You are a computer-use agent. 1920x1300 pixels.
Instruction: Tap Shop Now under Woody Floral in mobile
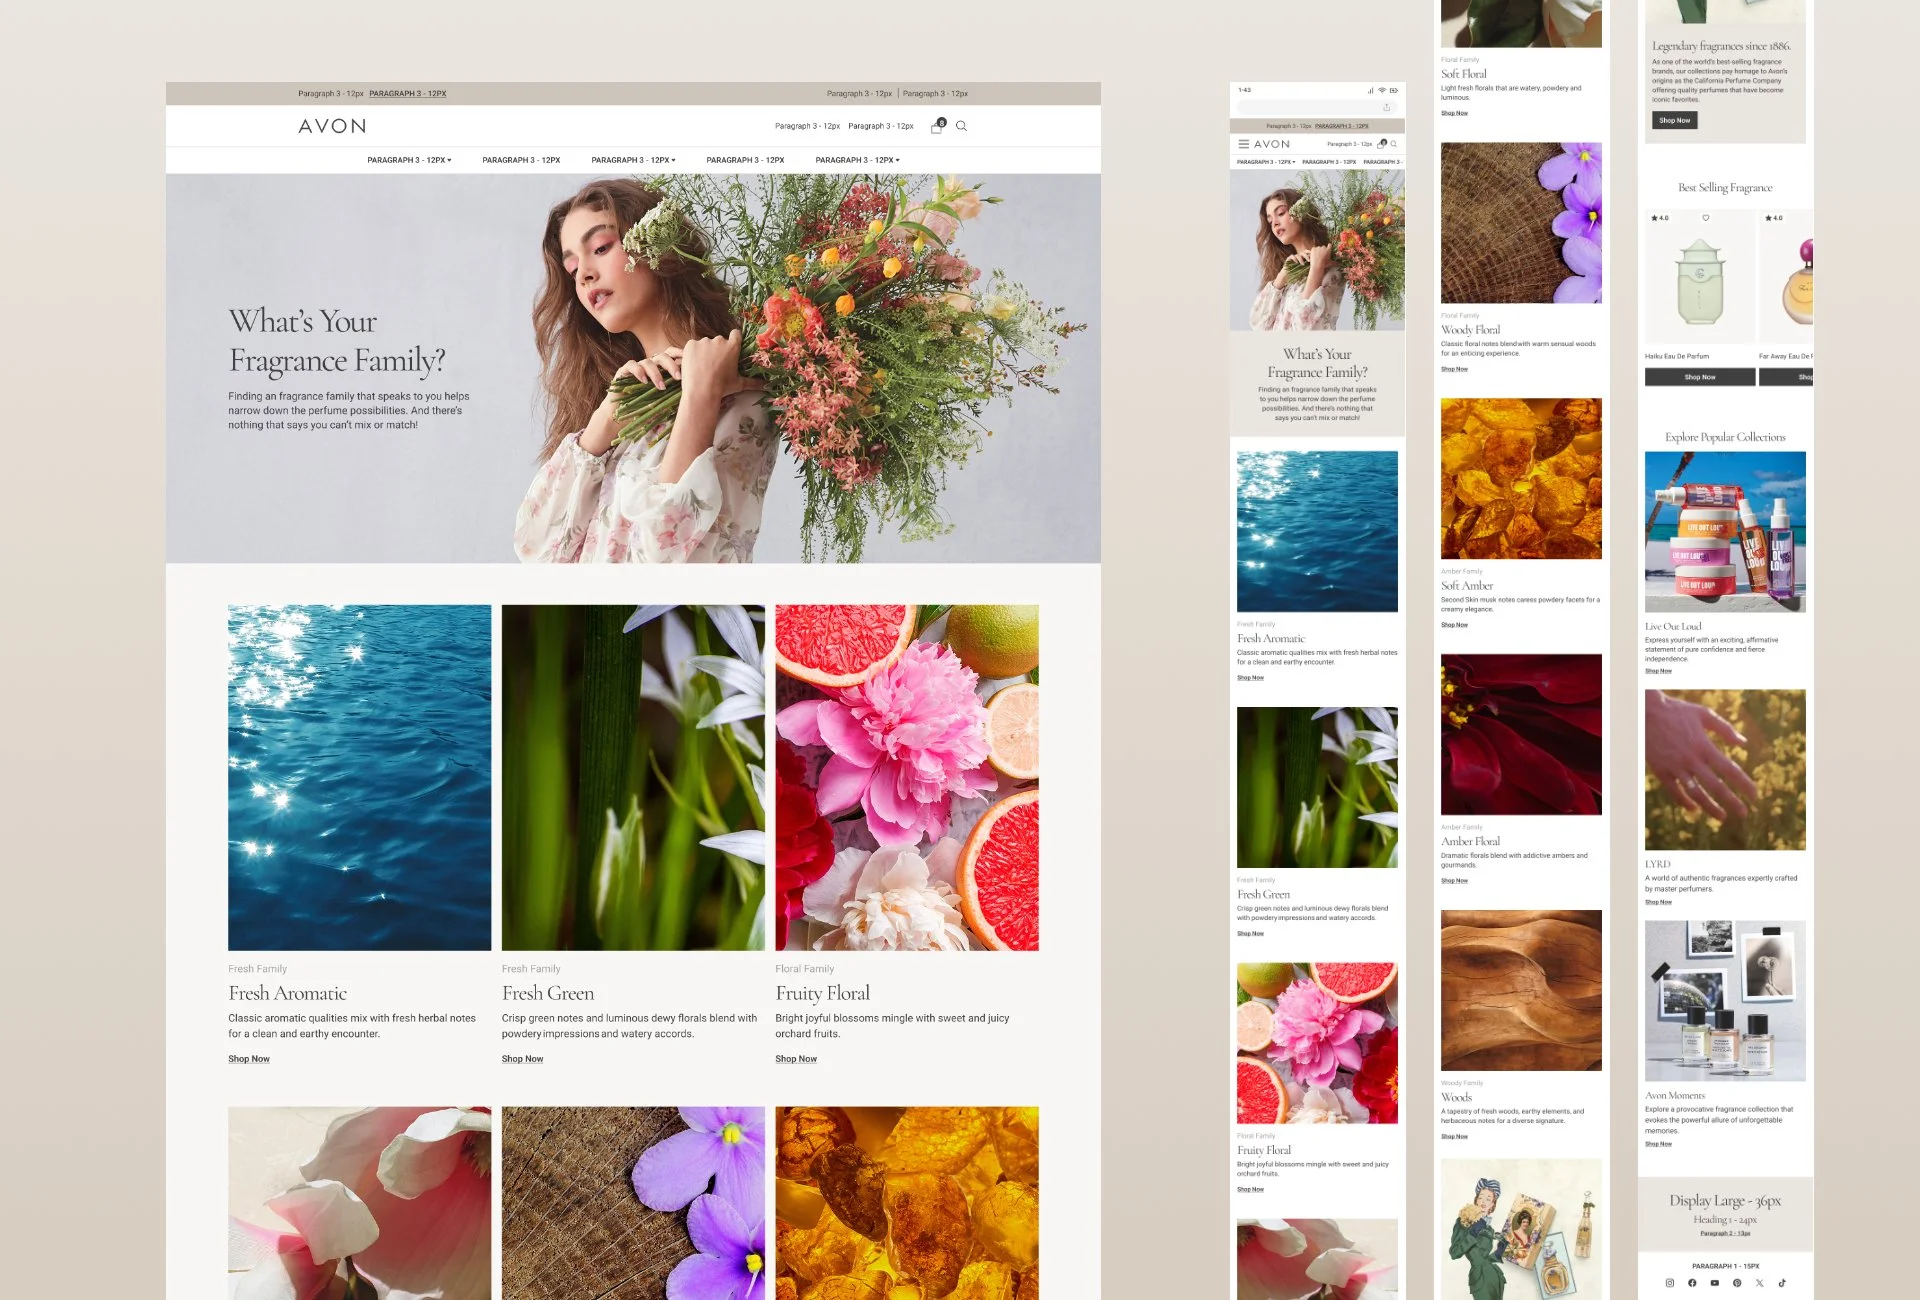click(x=1454, y=369)
